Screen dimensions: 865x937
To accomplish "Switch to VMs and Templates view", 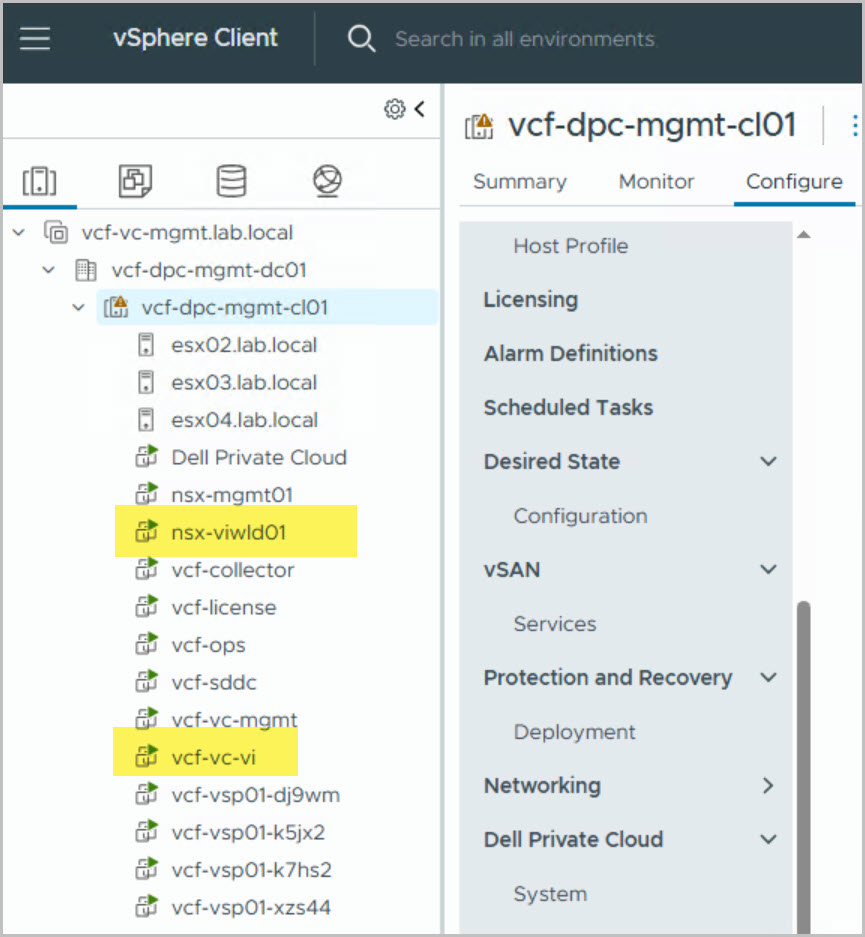I will (136, 181).
